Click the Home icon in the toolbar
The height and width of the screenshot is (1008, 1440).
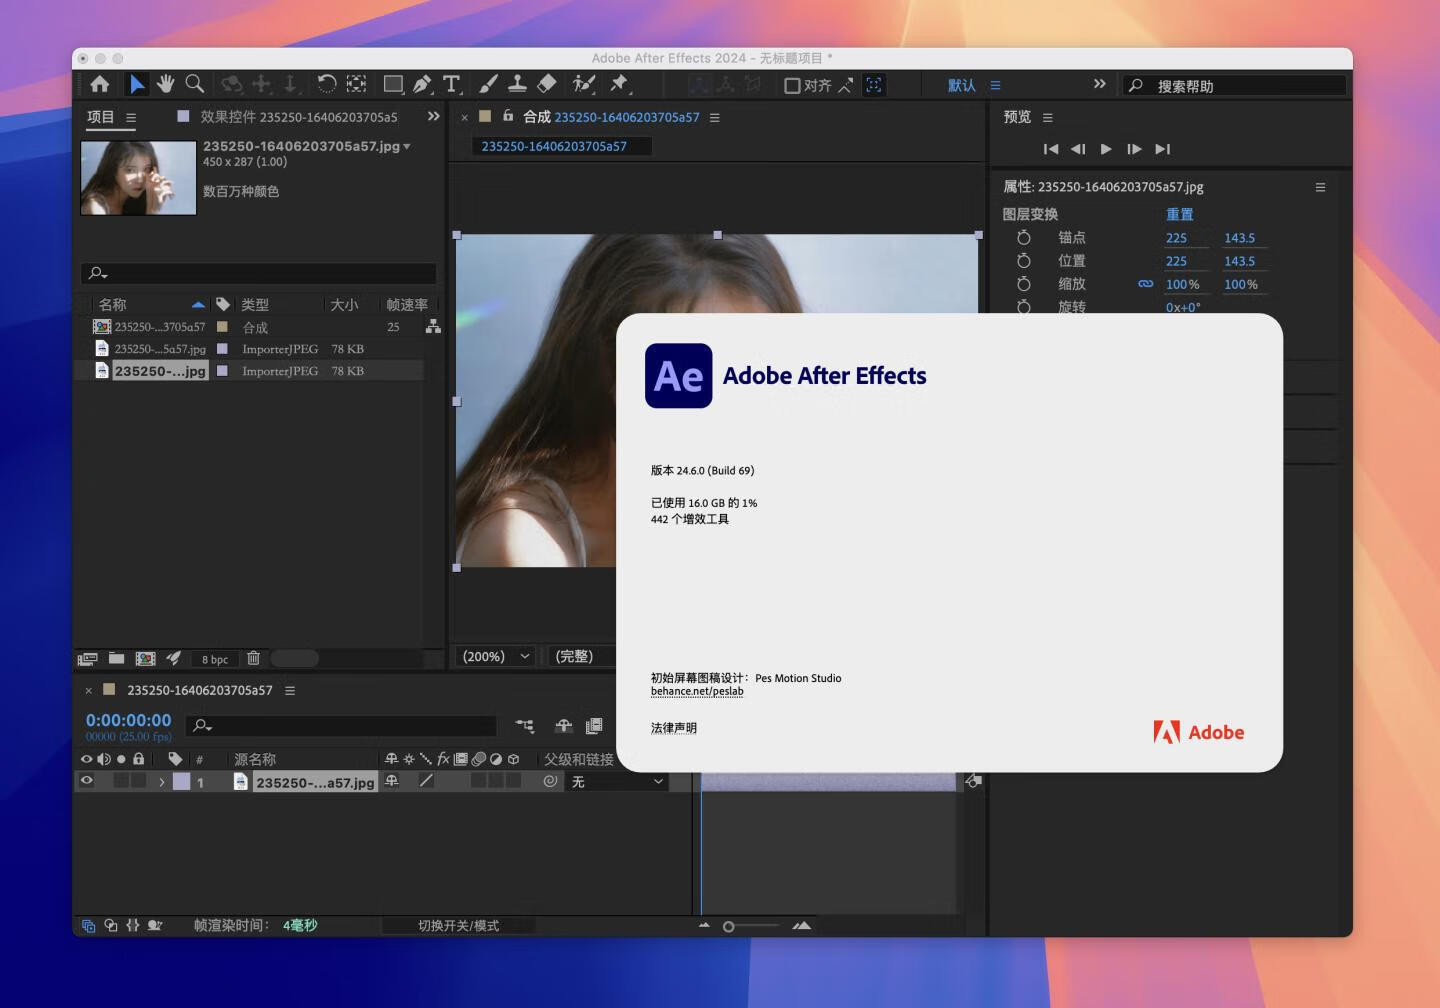[100, 85]
